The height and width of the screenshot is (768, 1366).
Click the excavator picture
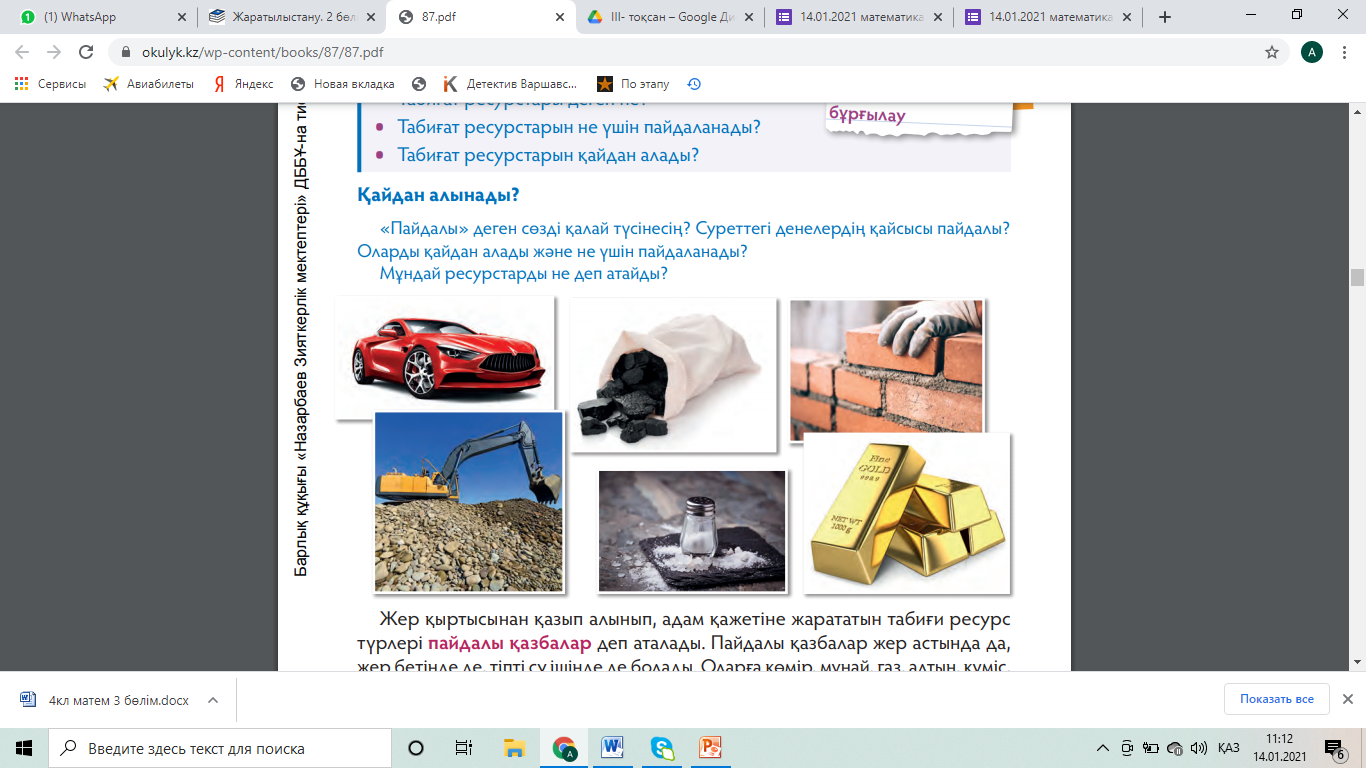pos(468,501)
